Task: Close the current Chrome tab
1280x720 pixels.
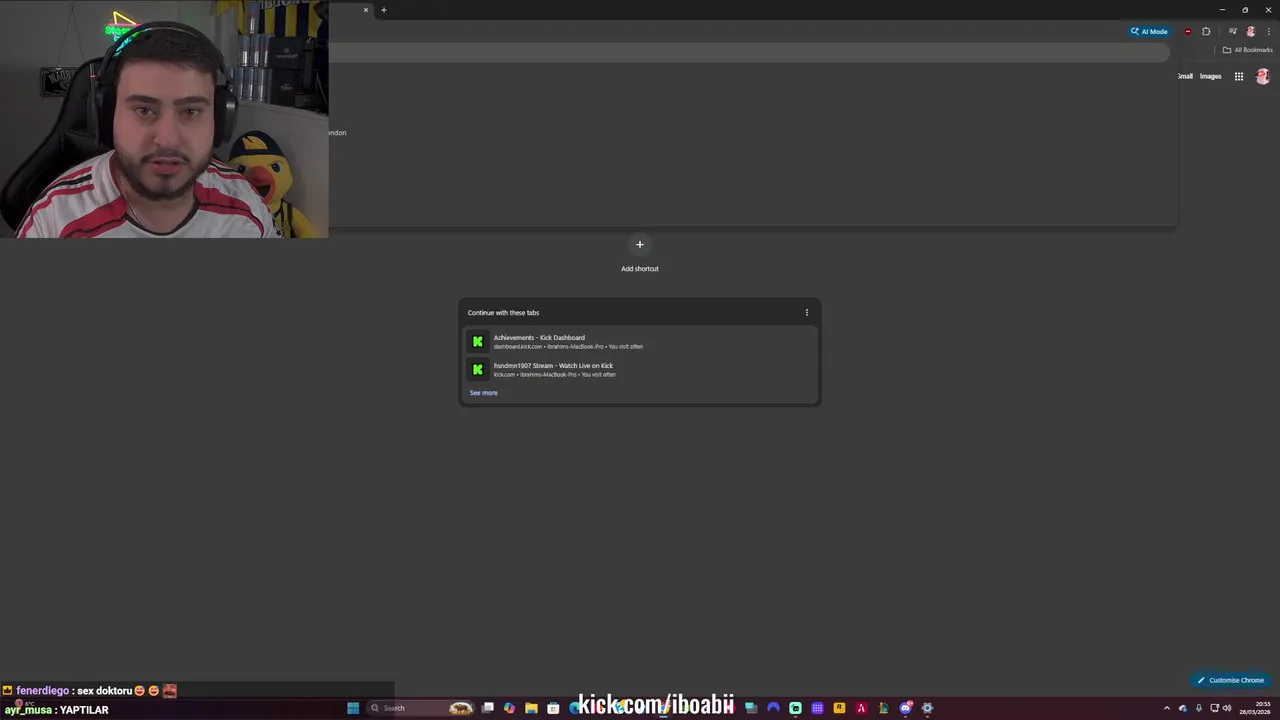Action: (365, 10)
